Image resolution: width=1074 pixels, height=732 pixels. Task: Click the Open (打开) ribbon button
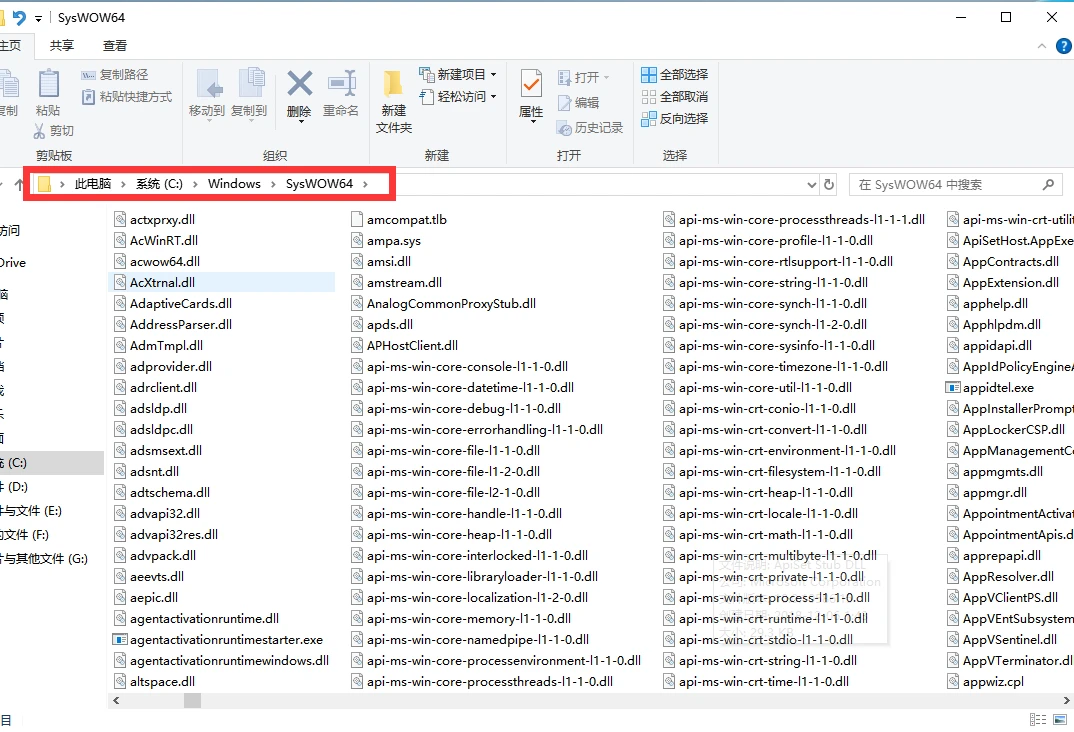click(x=583, y=77)
